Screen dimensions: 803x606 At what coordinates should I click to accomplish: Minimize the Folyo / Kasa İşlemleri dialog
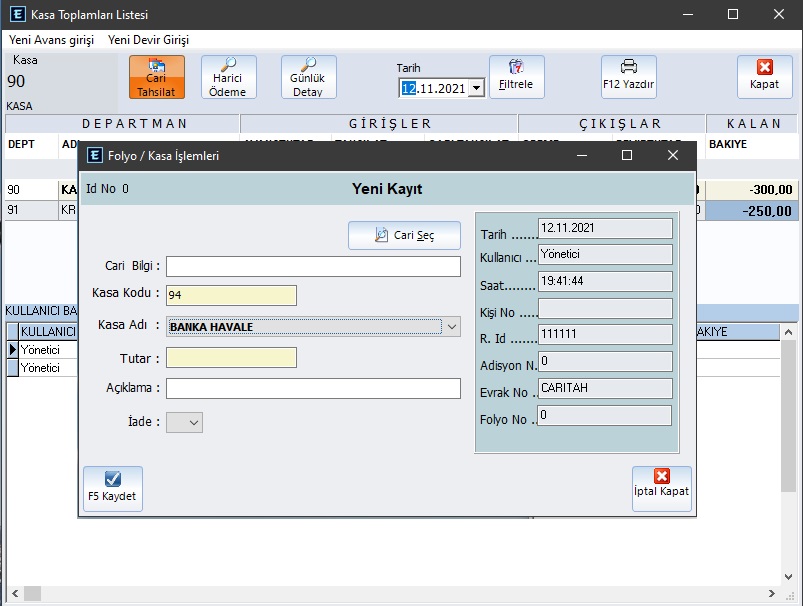click(582, 155)
